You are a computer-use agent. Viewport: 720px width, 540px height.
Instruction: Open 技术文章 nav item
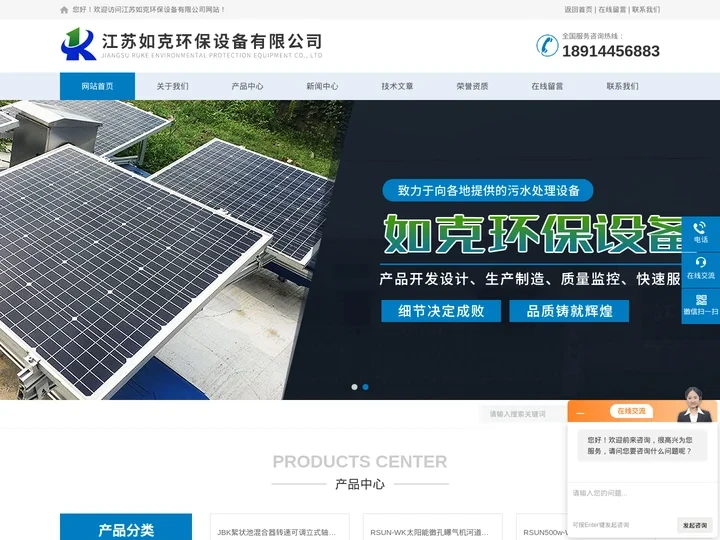tap(397, 86)
